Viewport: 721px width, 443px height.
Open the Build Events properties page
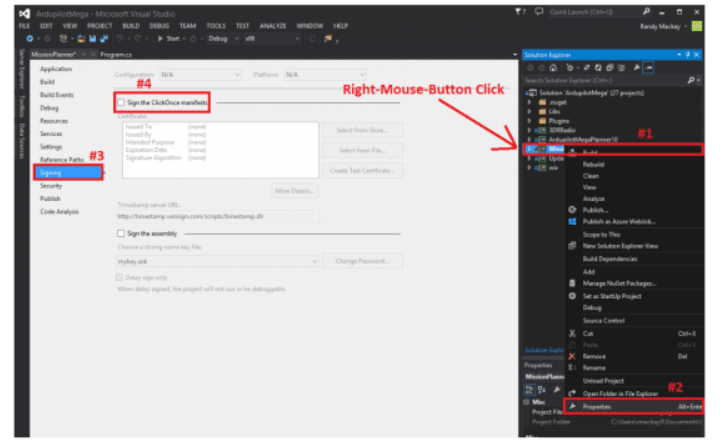click(57, 95)
